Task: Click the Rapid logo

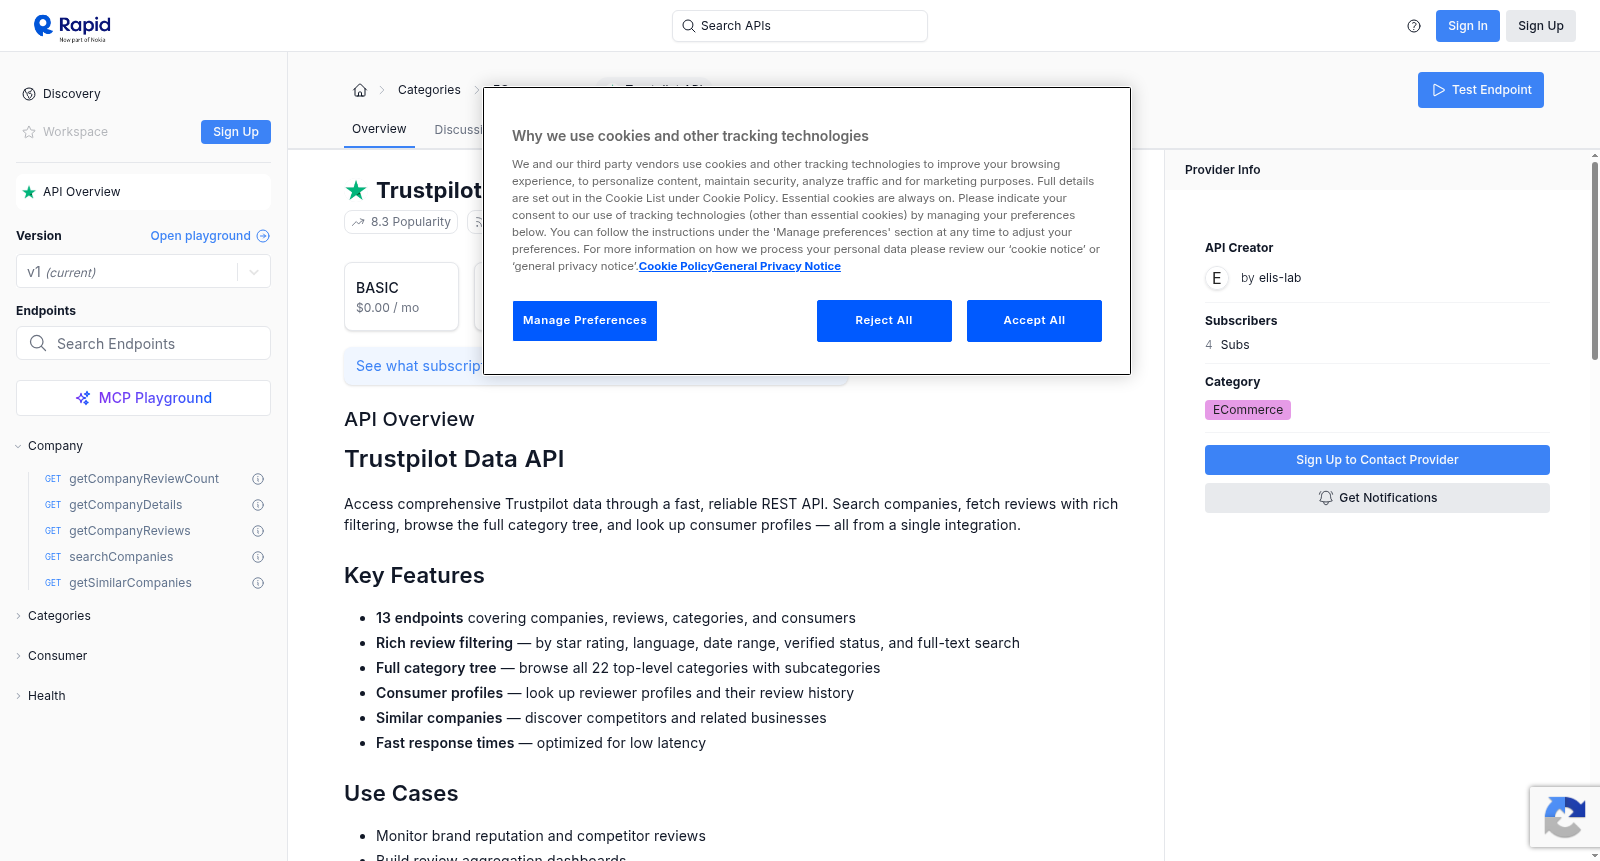Action: click(x=72, y=27)
